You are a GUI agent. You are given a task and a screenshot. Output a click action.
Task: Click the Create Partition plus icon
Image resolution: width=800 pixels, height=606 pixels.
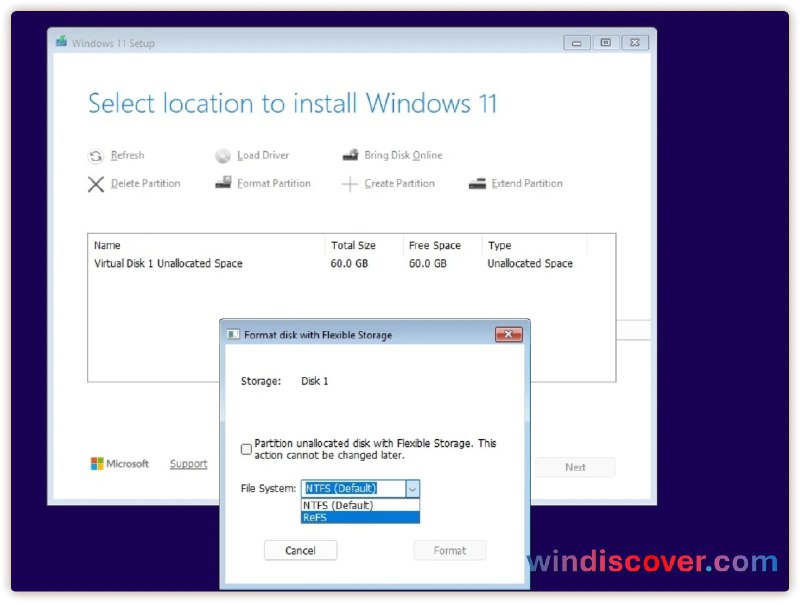[x=349, y=184]
